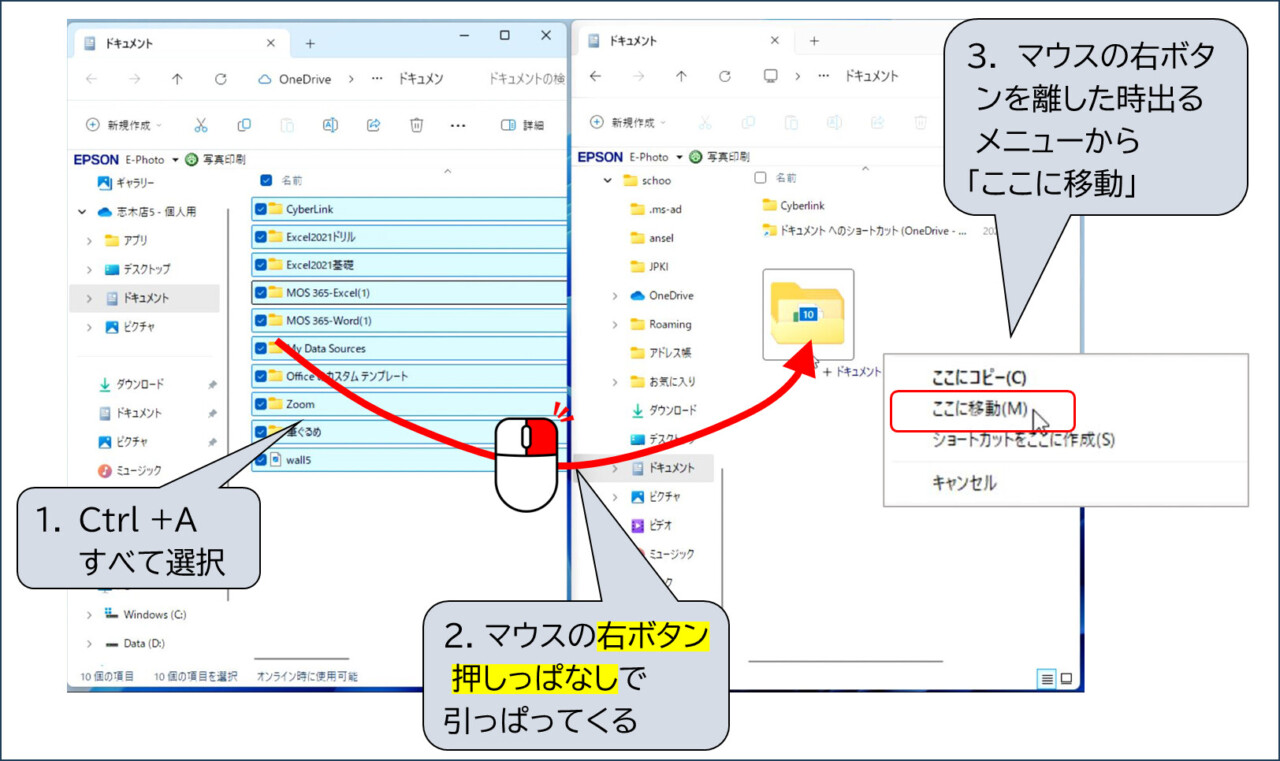This screenshot has width=1280, height=761.
Task: Click the Cut scissors icon in left window
Action: click(201, 125)
